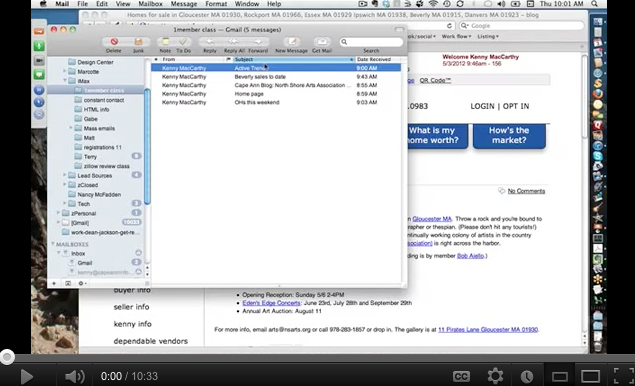This screenshot has height=386, width=635.
Task: Open the Mailbox menu
Action: [x=150, y=4]
